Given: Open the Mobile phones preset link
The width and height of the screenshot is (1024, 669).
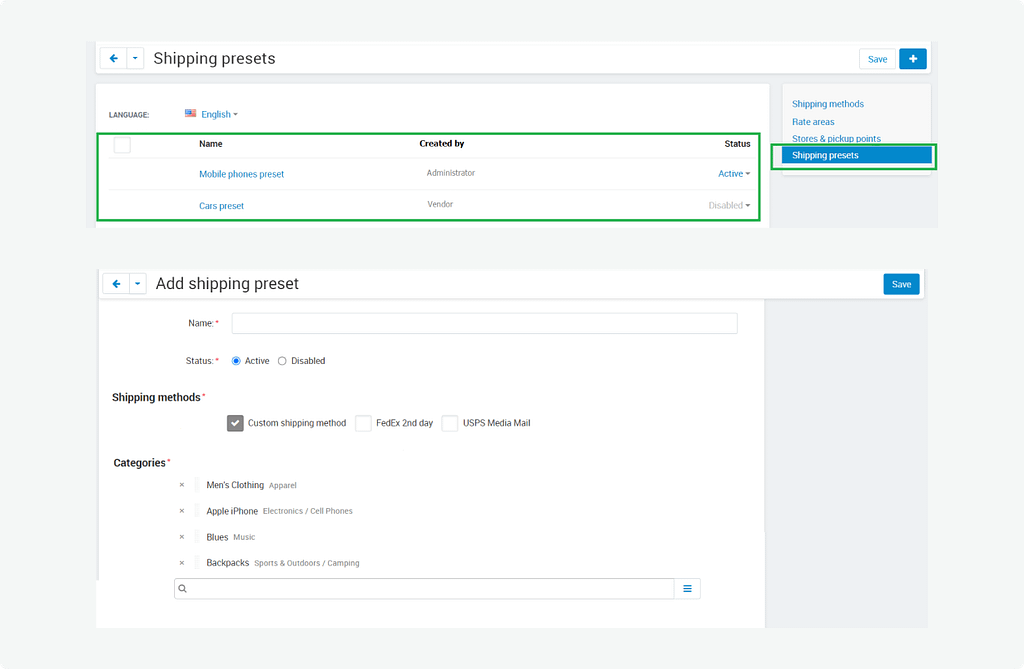Looking at the screenshot, I should coord(241,174).
